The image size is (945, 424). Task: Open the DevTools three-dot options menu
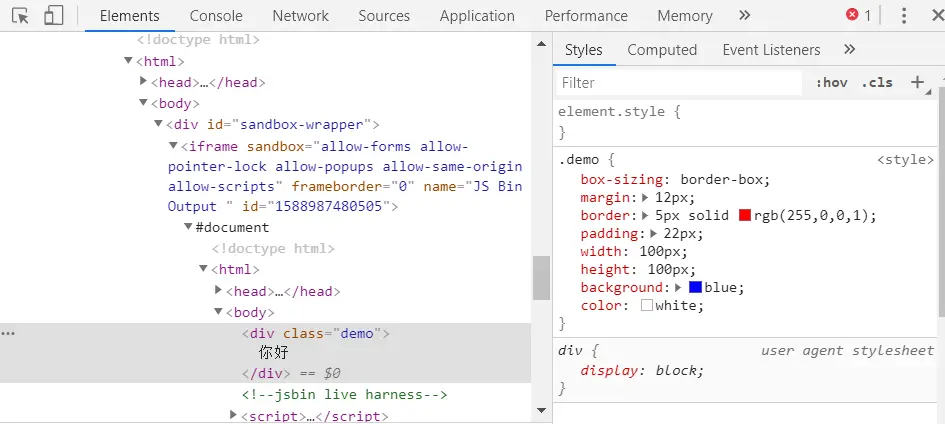pos(903,16)
